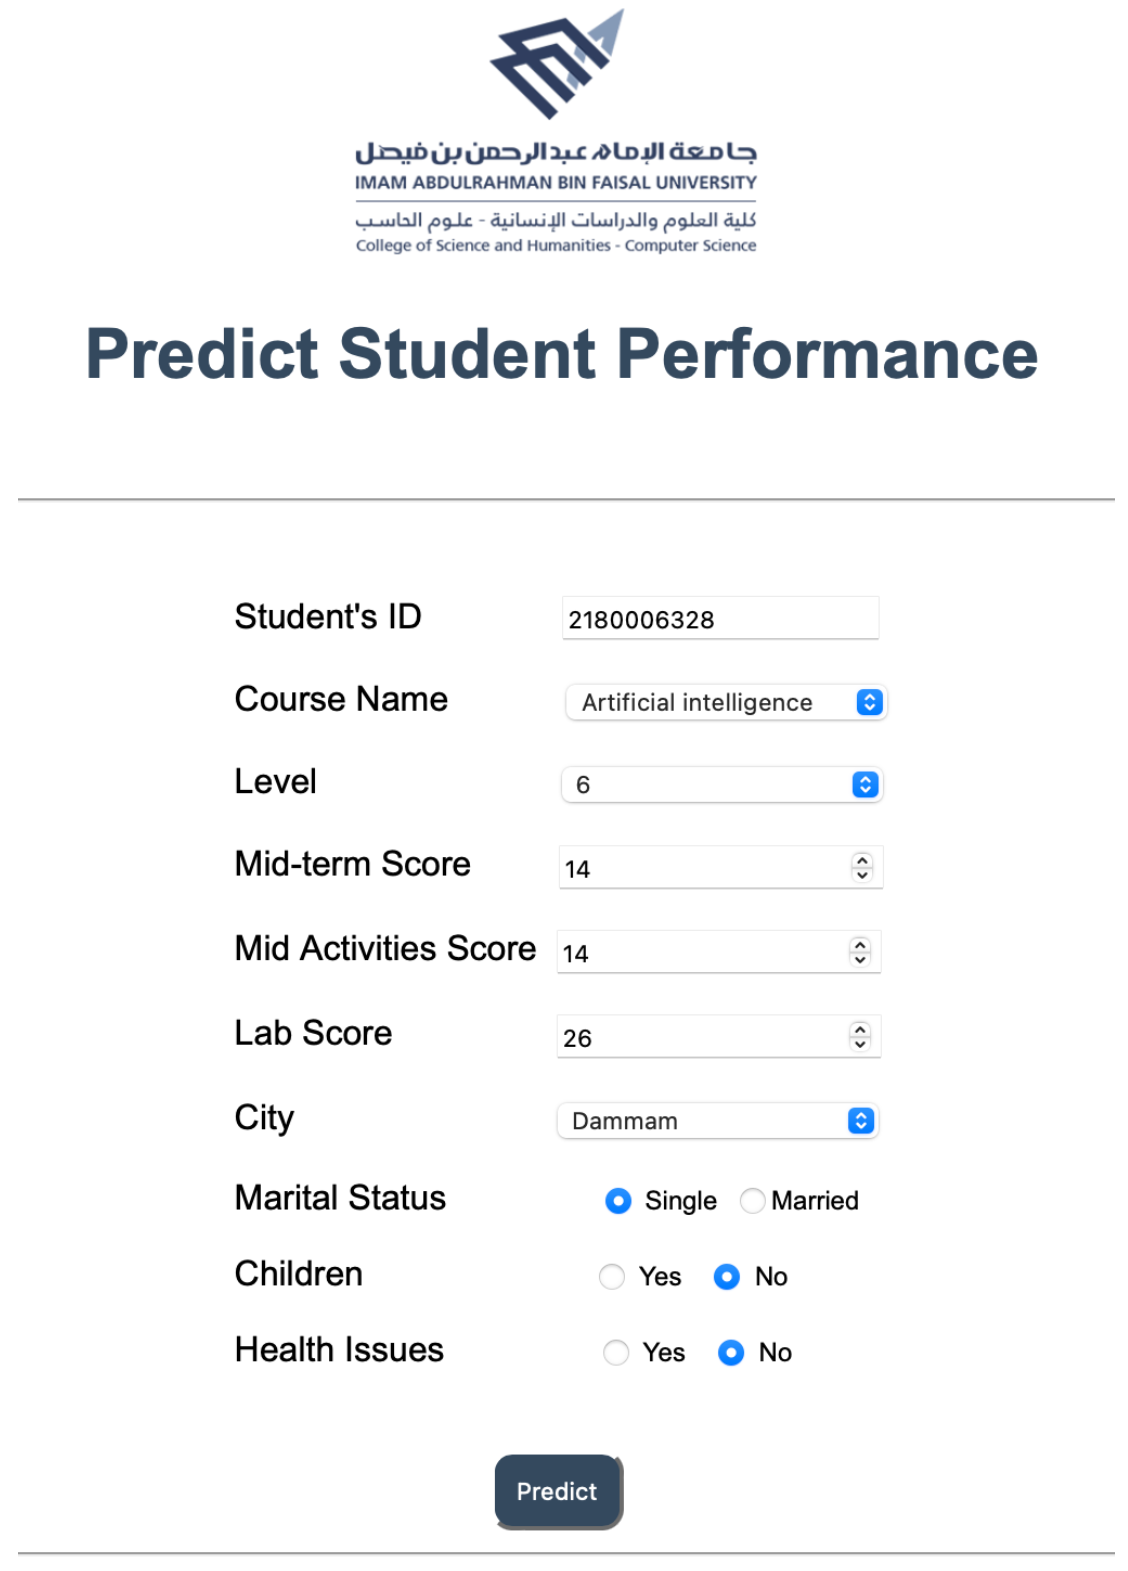Expand the Level dropdown showing 6
This screenshot has width=1128, height=1571.
(722, 785)
